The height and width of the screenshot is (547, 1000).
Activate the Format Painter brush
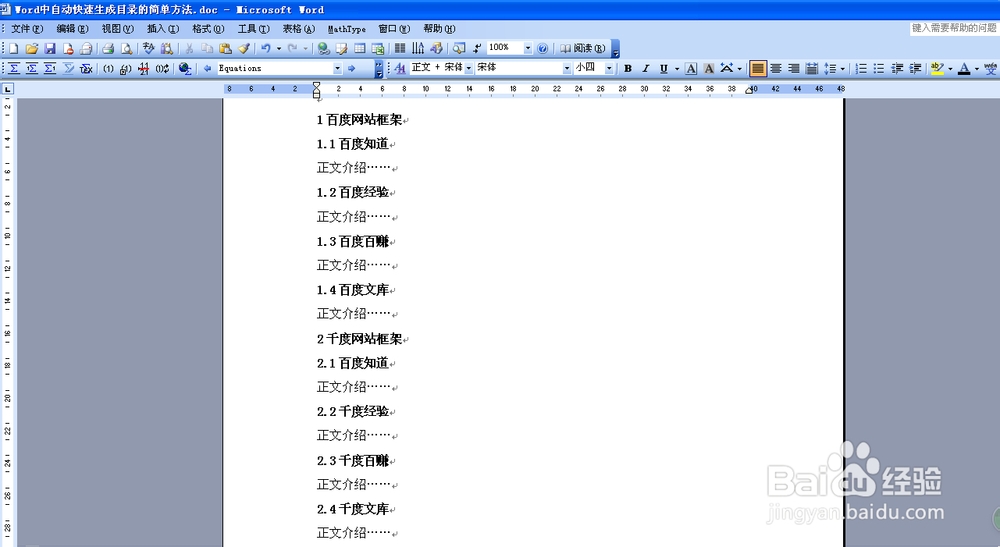click(x=244, y=48)
